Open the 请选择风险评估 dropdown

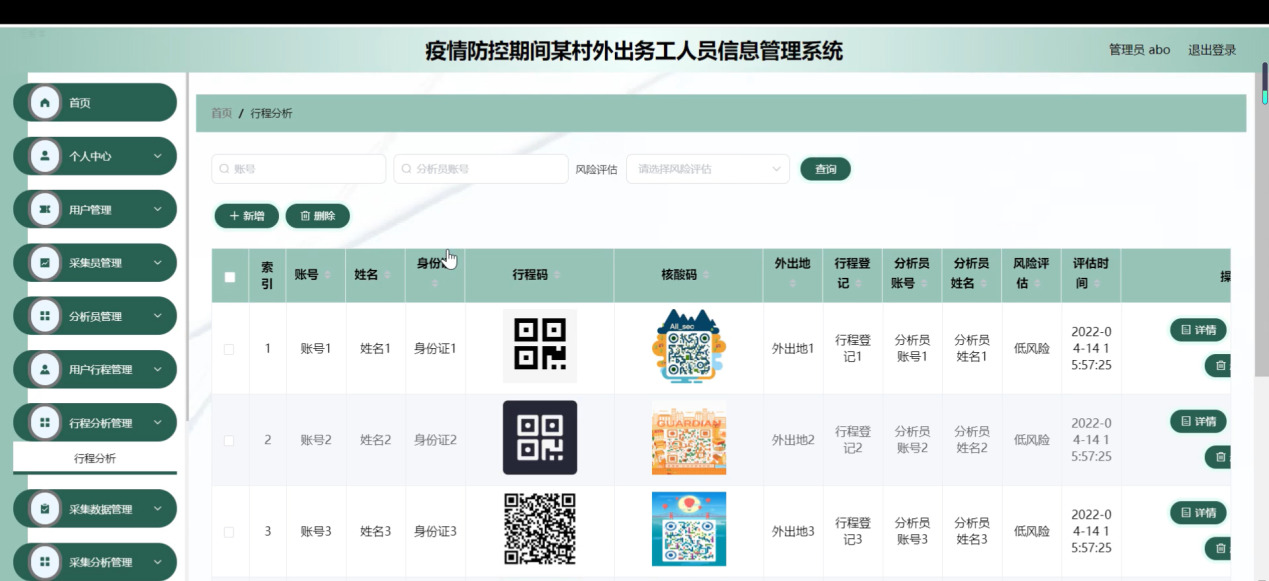708,169
